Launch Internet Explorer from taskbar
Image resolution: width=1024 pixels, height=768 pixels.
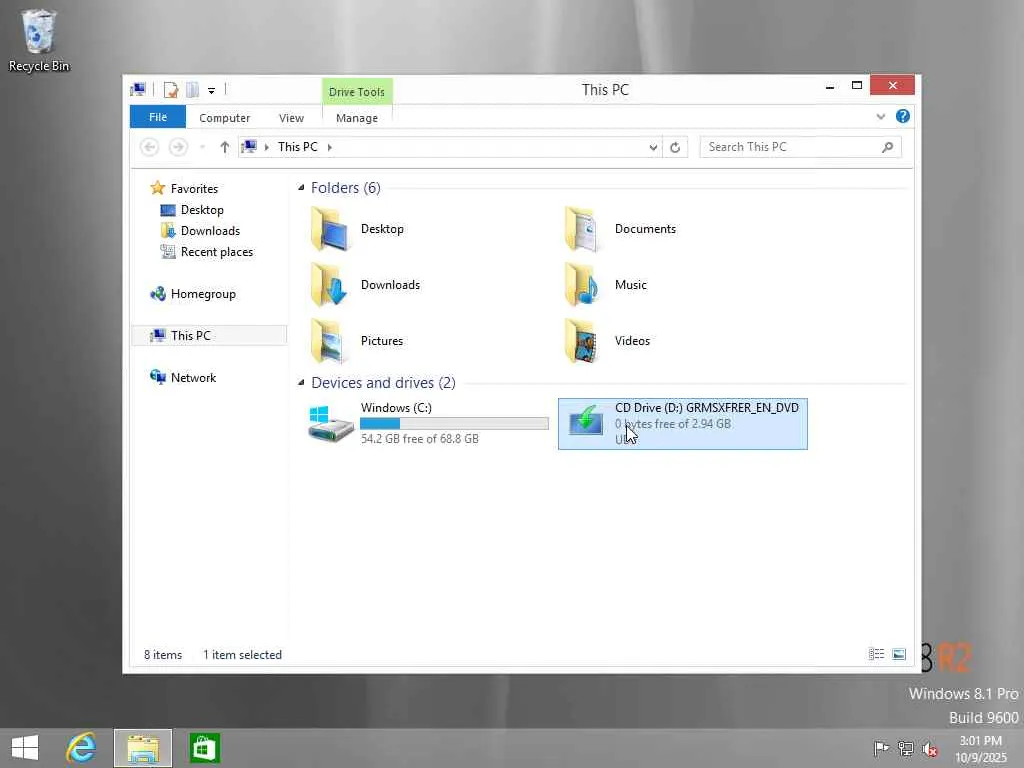tap(82, 748)
